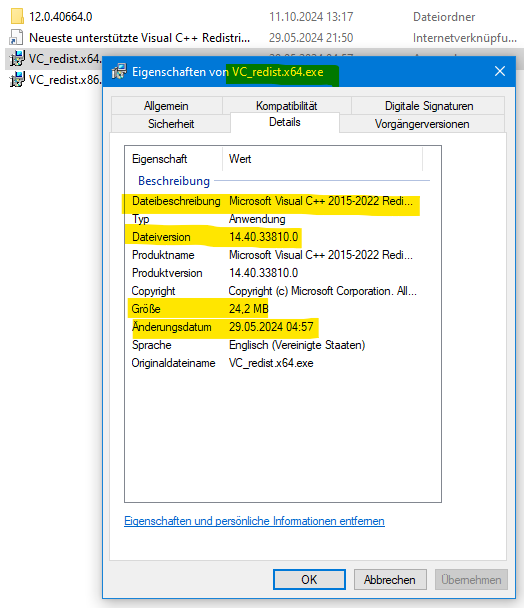This screenshot has height=608, width=524.
Task: Open the Digitale Signaturen tab
Action: [429, 106]
